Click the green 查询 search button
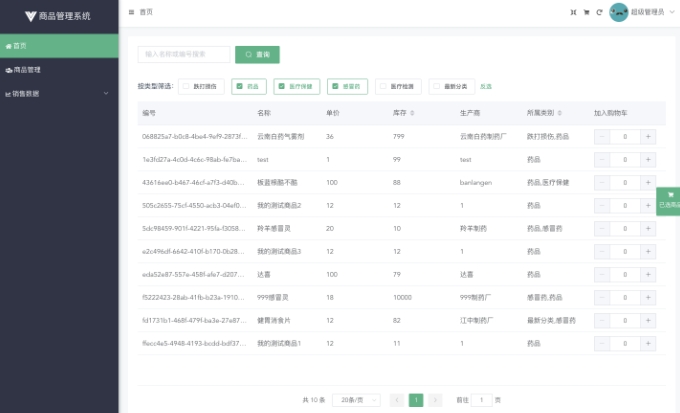The height and width of the screenshot is (413, 680). click(x=257, y=55)
